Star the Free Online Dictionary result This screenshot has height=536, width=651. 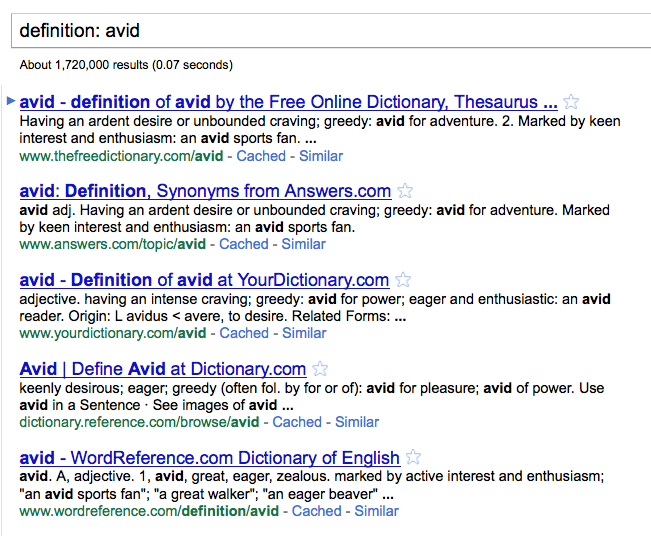[571, 102]
